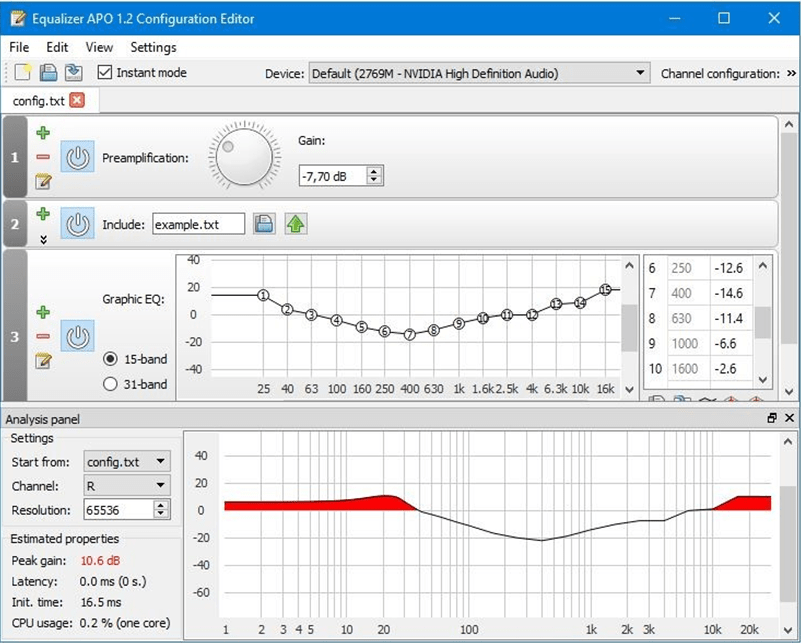This screenshot has height=643, width=801.
Task: Click the Open file toolbar icon
Action: click(x=47, y=73)
